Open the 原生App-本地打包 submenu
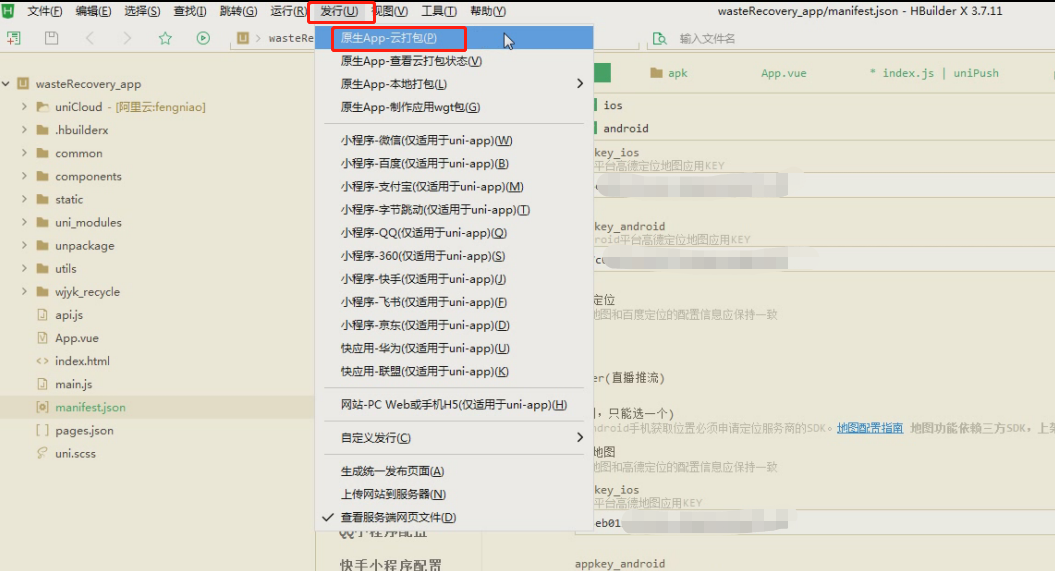 pos(454,84)
